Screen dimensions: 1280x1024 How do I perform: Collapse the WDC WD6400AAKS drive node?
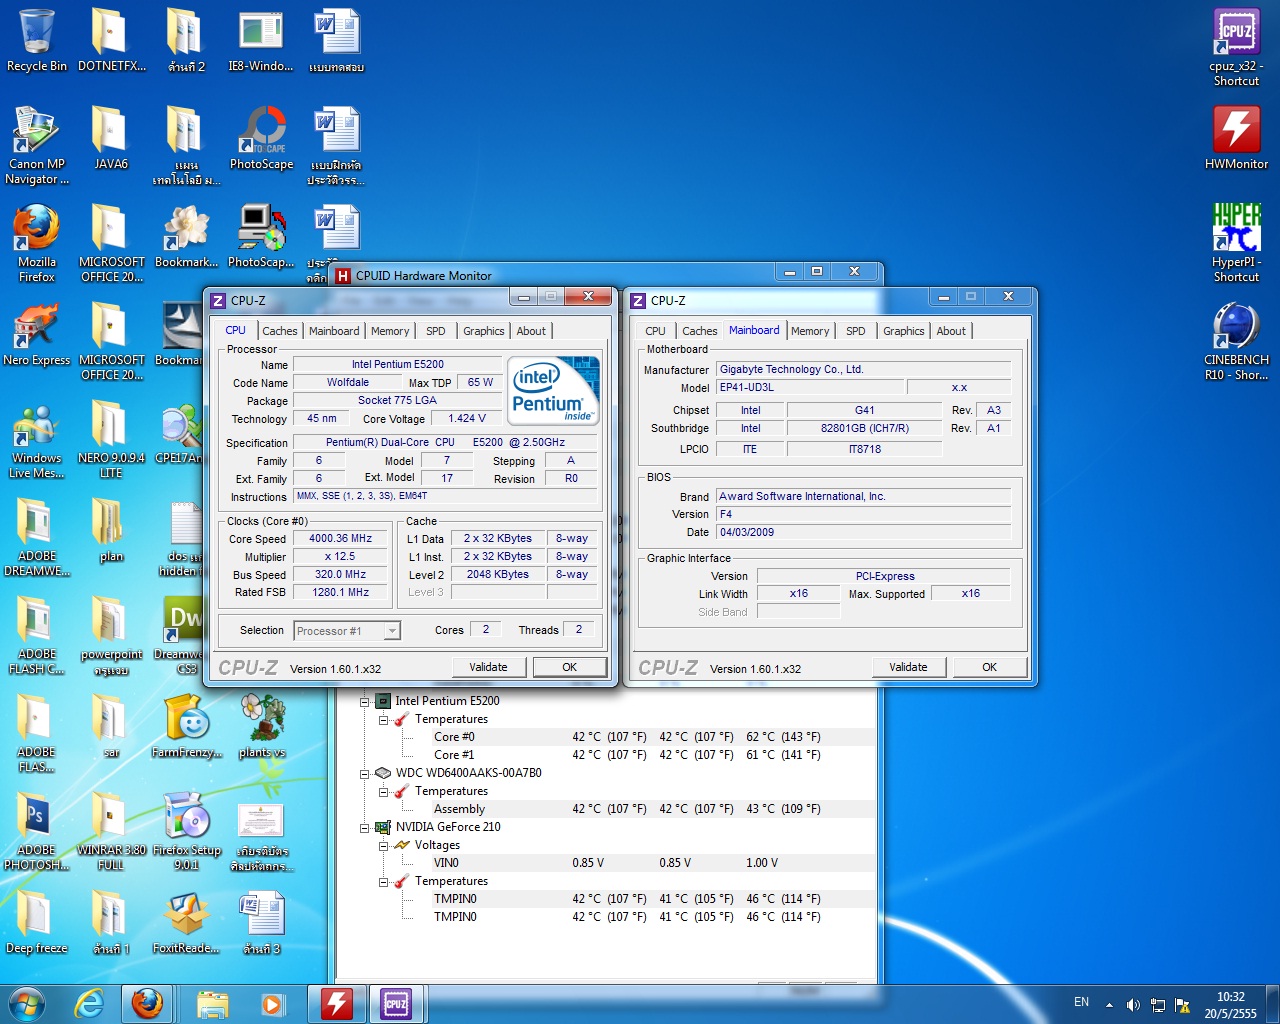click(365, 774)
